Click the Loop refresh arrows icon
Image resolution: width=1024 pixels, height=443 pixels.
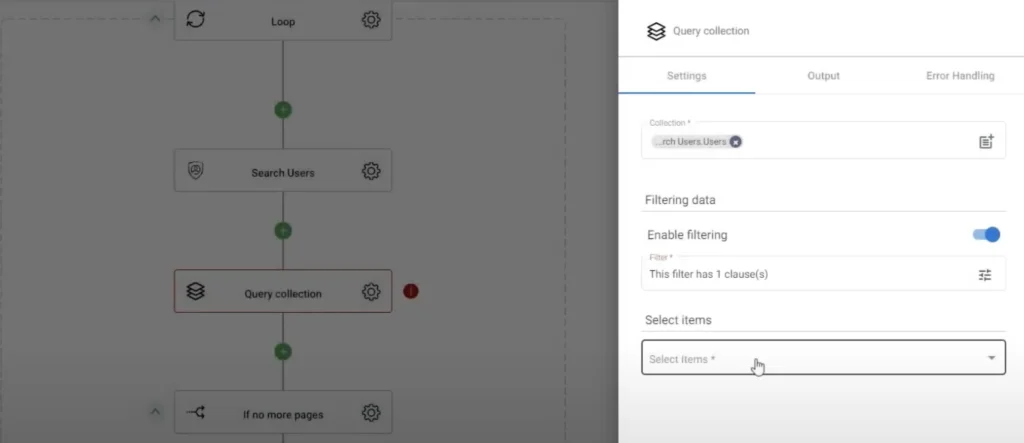pos(195,20)
